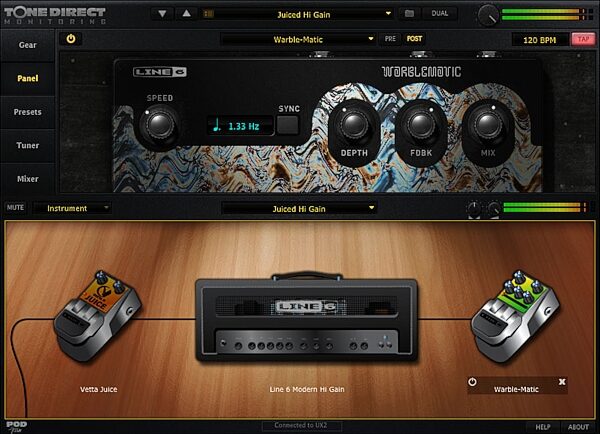This screenshot has height=434, width=600.
Task: Click the Line 6 Modern Hi Gain label
Action: [x=307, y=389]
